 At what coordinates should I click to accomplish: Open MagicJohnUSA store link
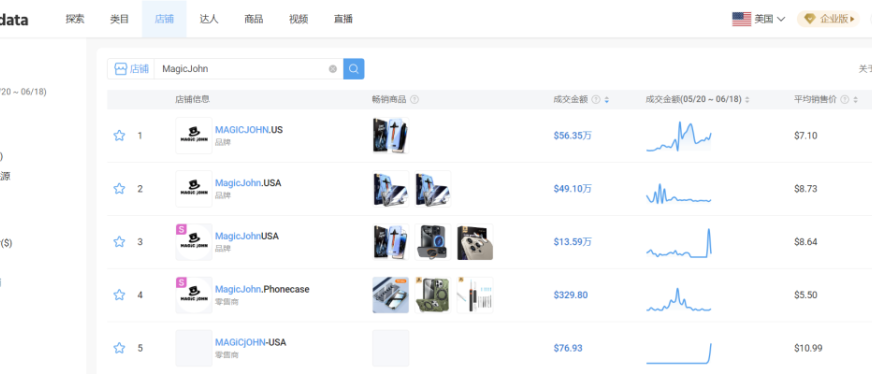tap(247, 236)
